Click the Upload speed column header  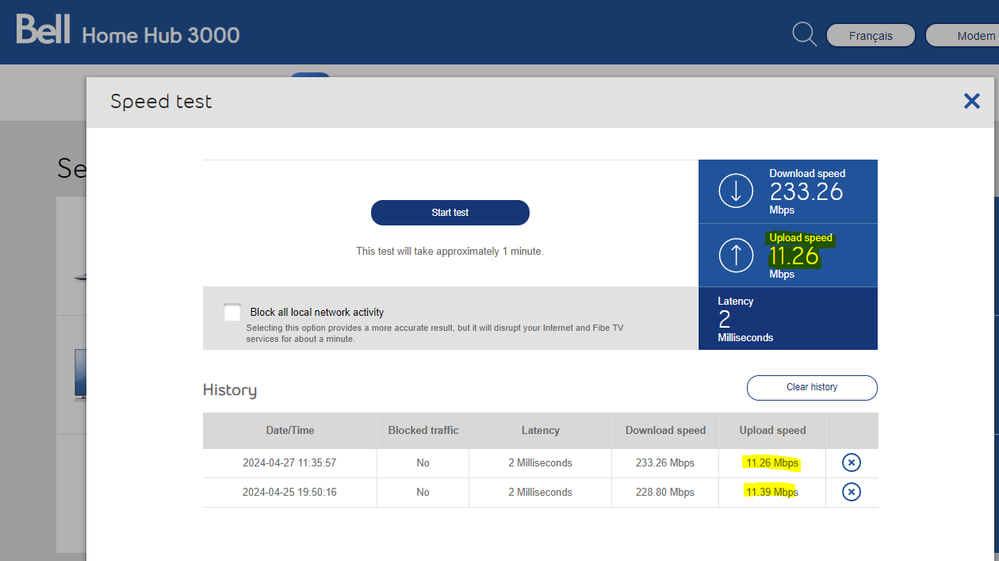772,430
